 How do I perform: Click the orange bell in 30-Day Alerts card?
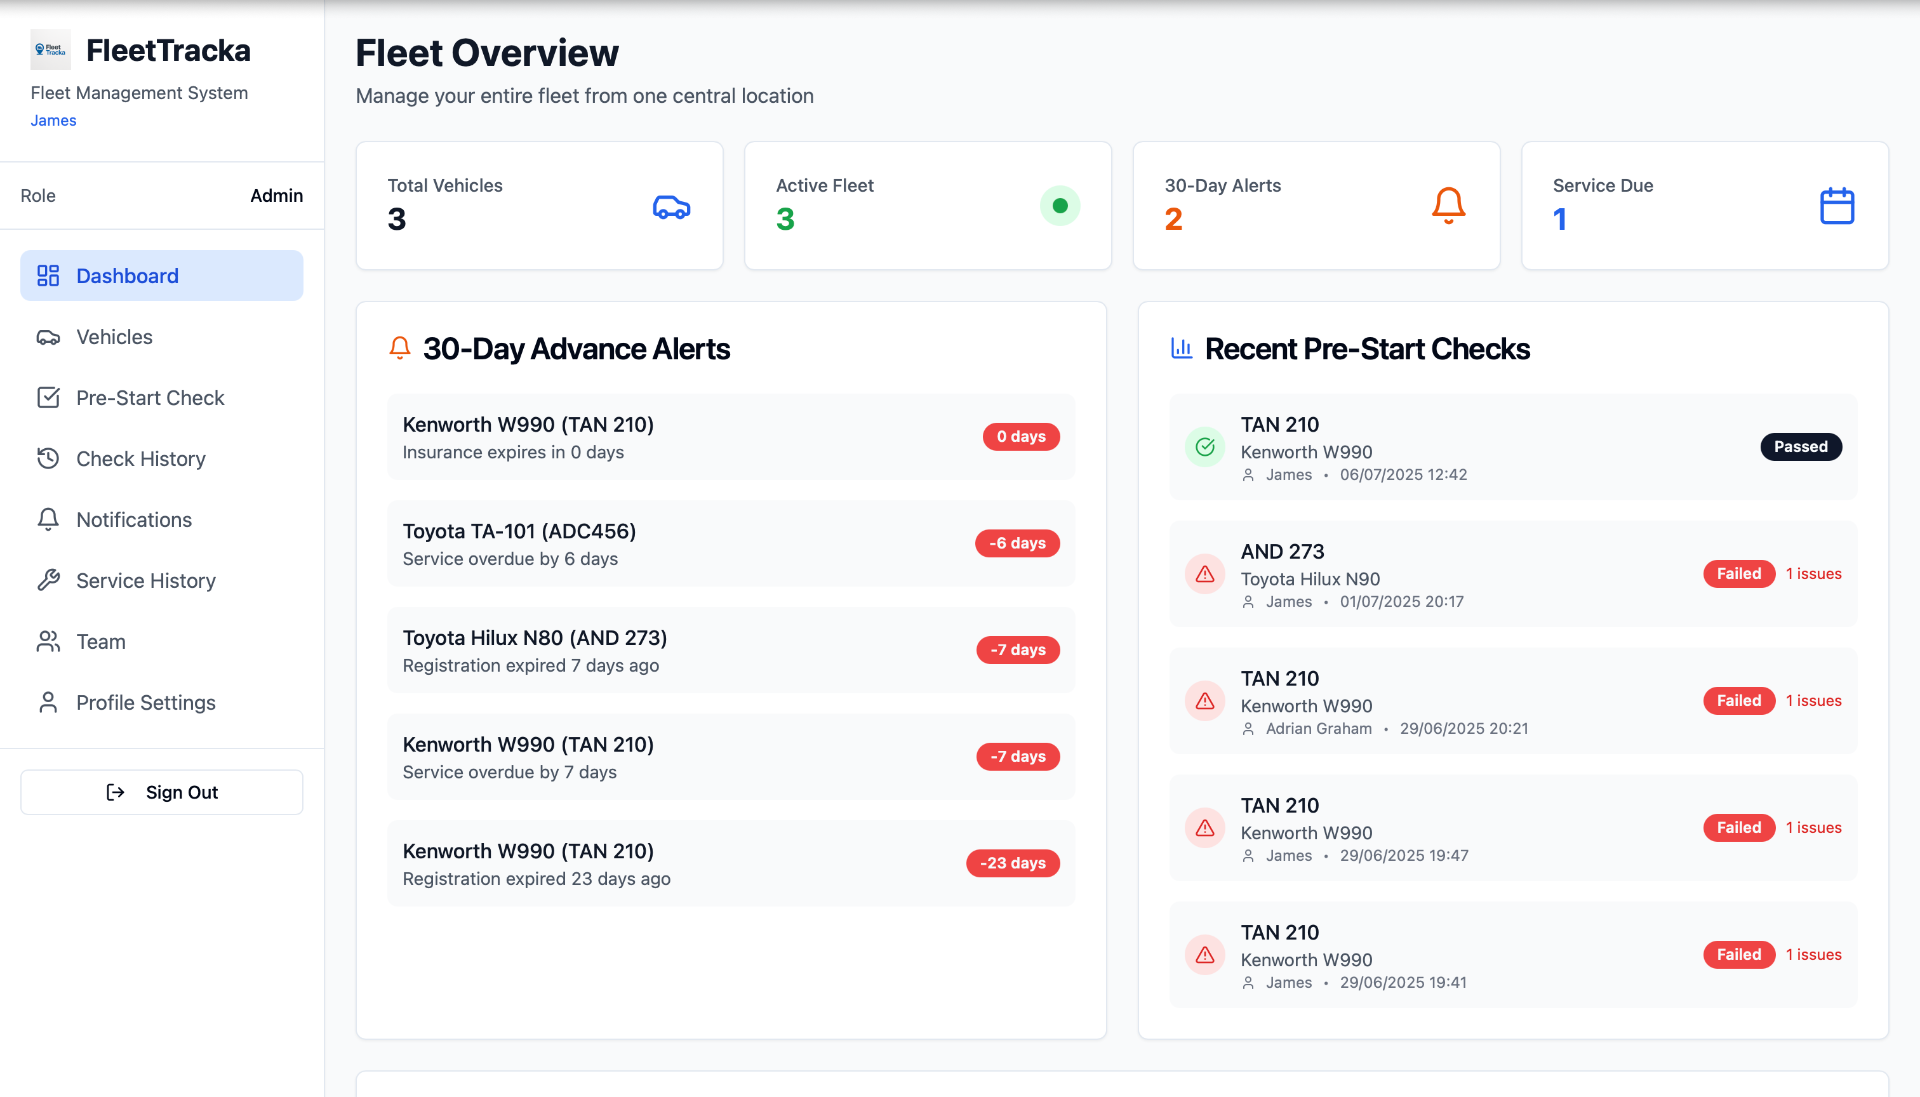[1448, 206]
